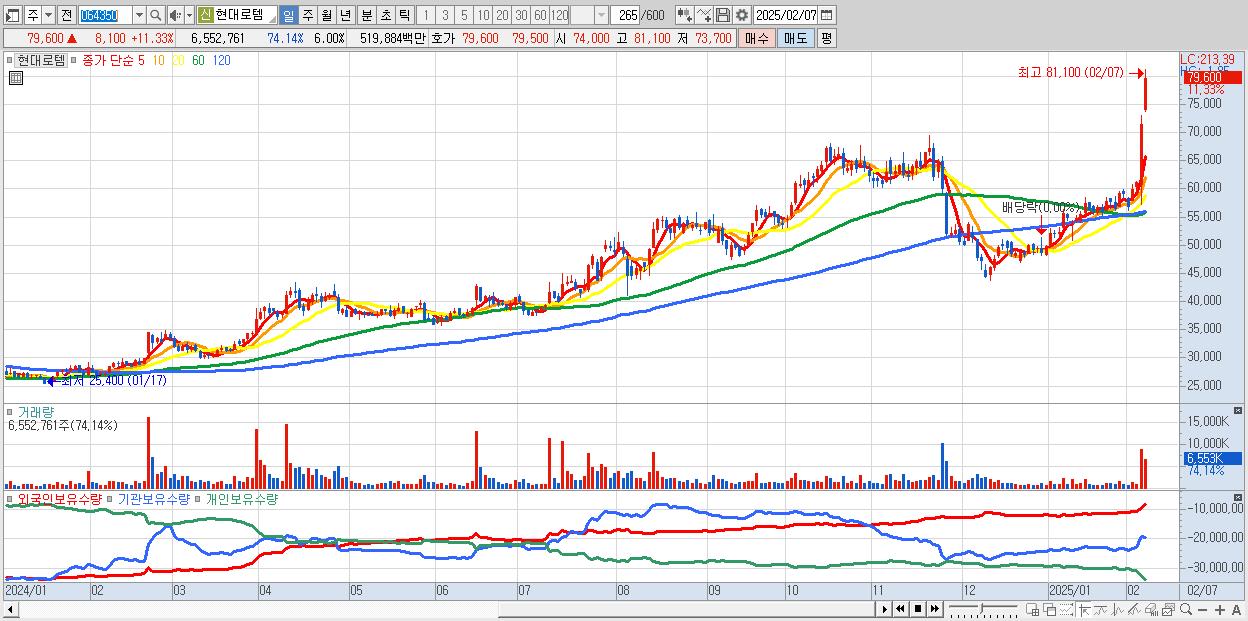Click the diagonal channel drawing icon
This screenshot has height=621, width=1248.
click(x=1134, y=609)
